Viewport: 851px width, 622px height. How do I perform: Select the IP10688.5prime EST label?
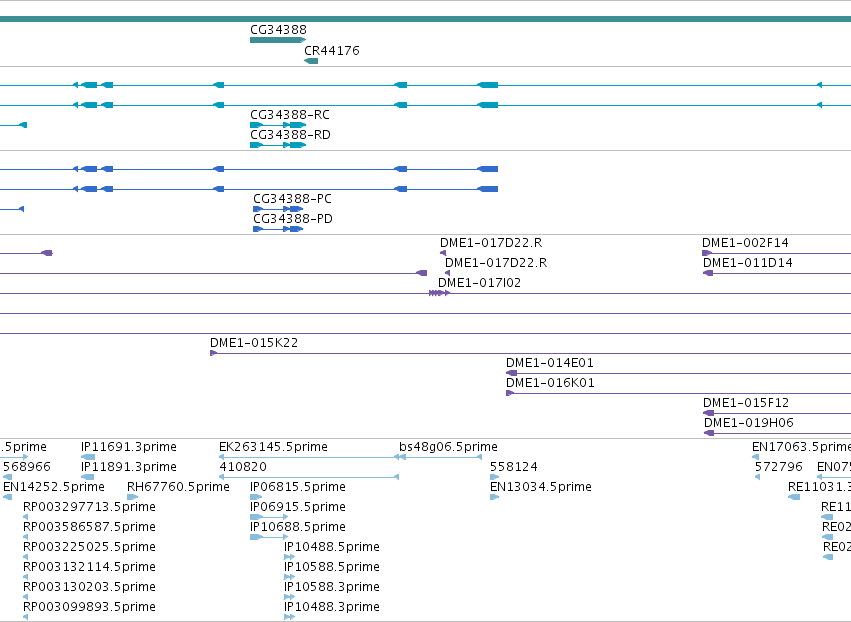coord(297,527)
